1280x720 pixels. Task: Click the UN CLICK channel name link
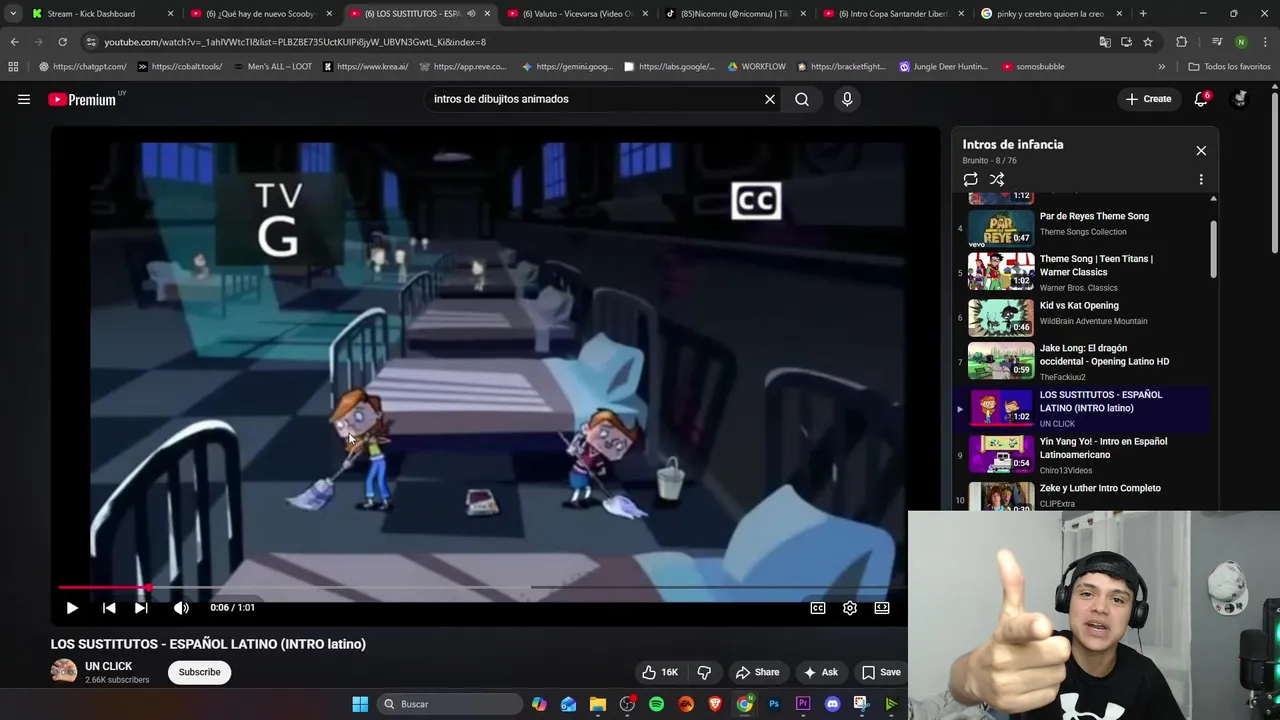pyautogui.click(x=108, y=666)
